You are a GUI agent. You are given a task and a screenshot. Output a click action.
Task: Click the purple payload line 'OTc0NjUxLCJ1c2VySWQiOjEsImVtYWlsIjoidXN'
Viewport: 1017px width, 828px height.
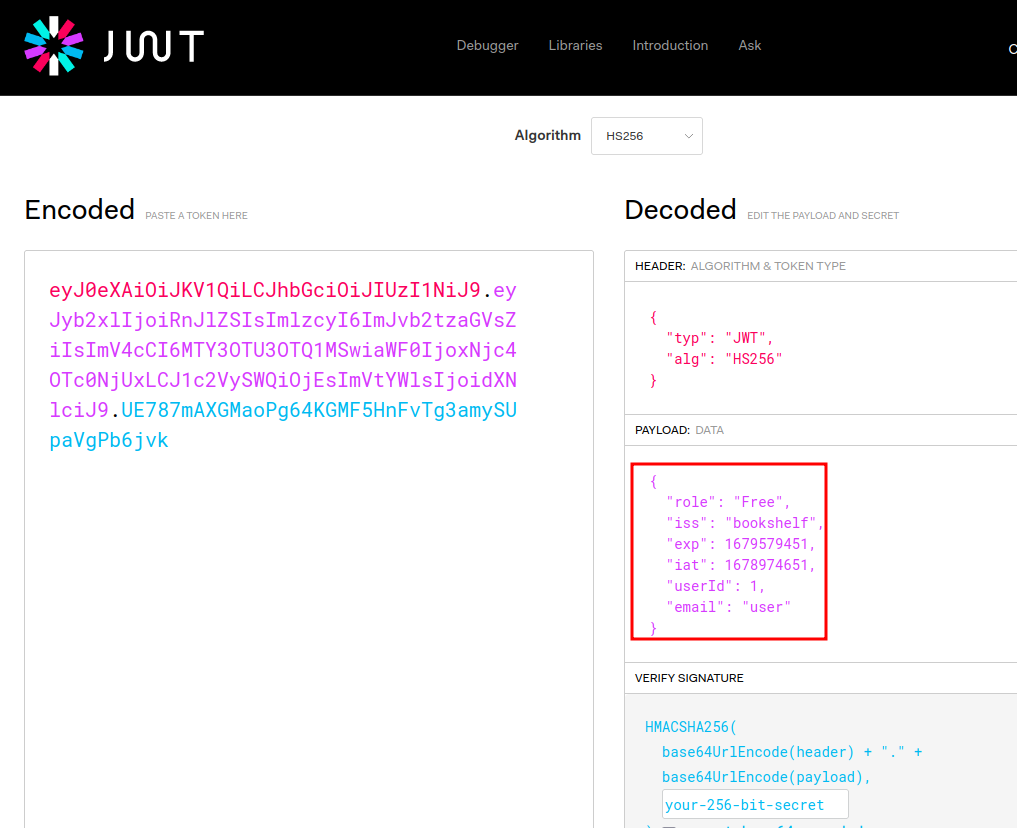tap(283, 380)
